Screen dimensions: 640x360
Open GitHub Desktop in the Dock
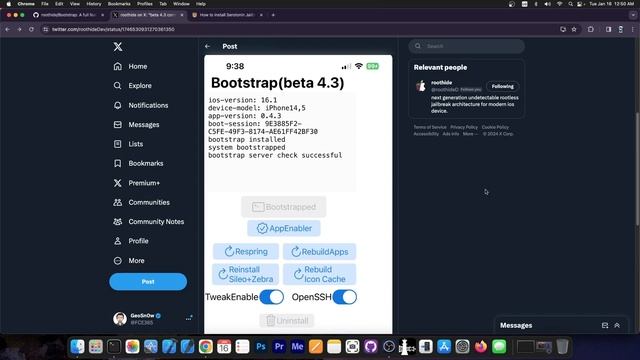coord(371,347)
